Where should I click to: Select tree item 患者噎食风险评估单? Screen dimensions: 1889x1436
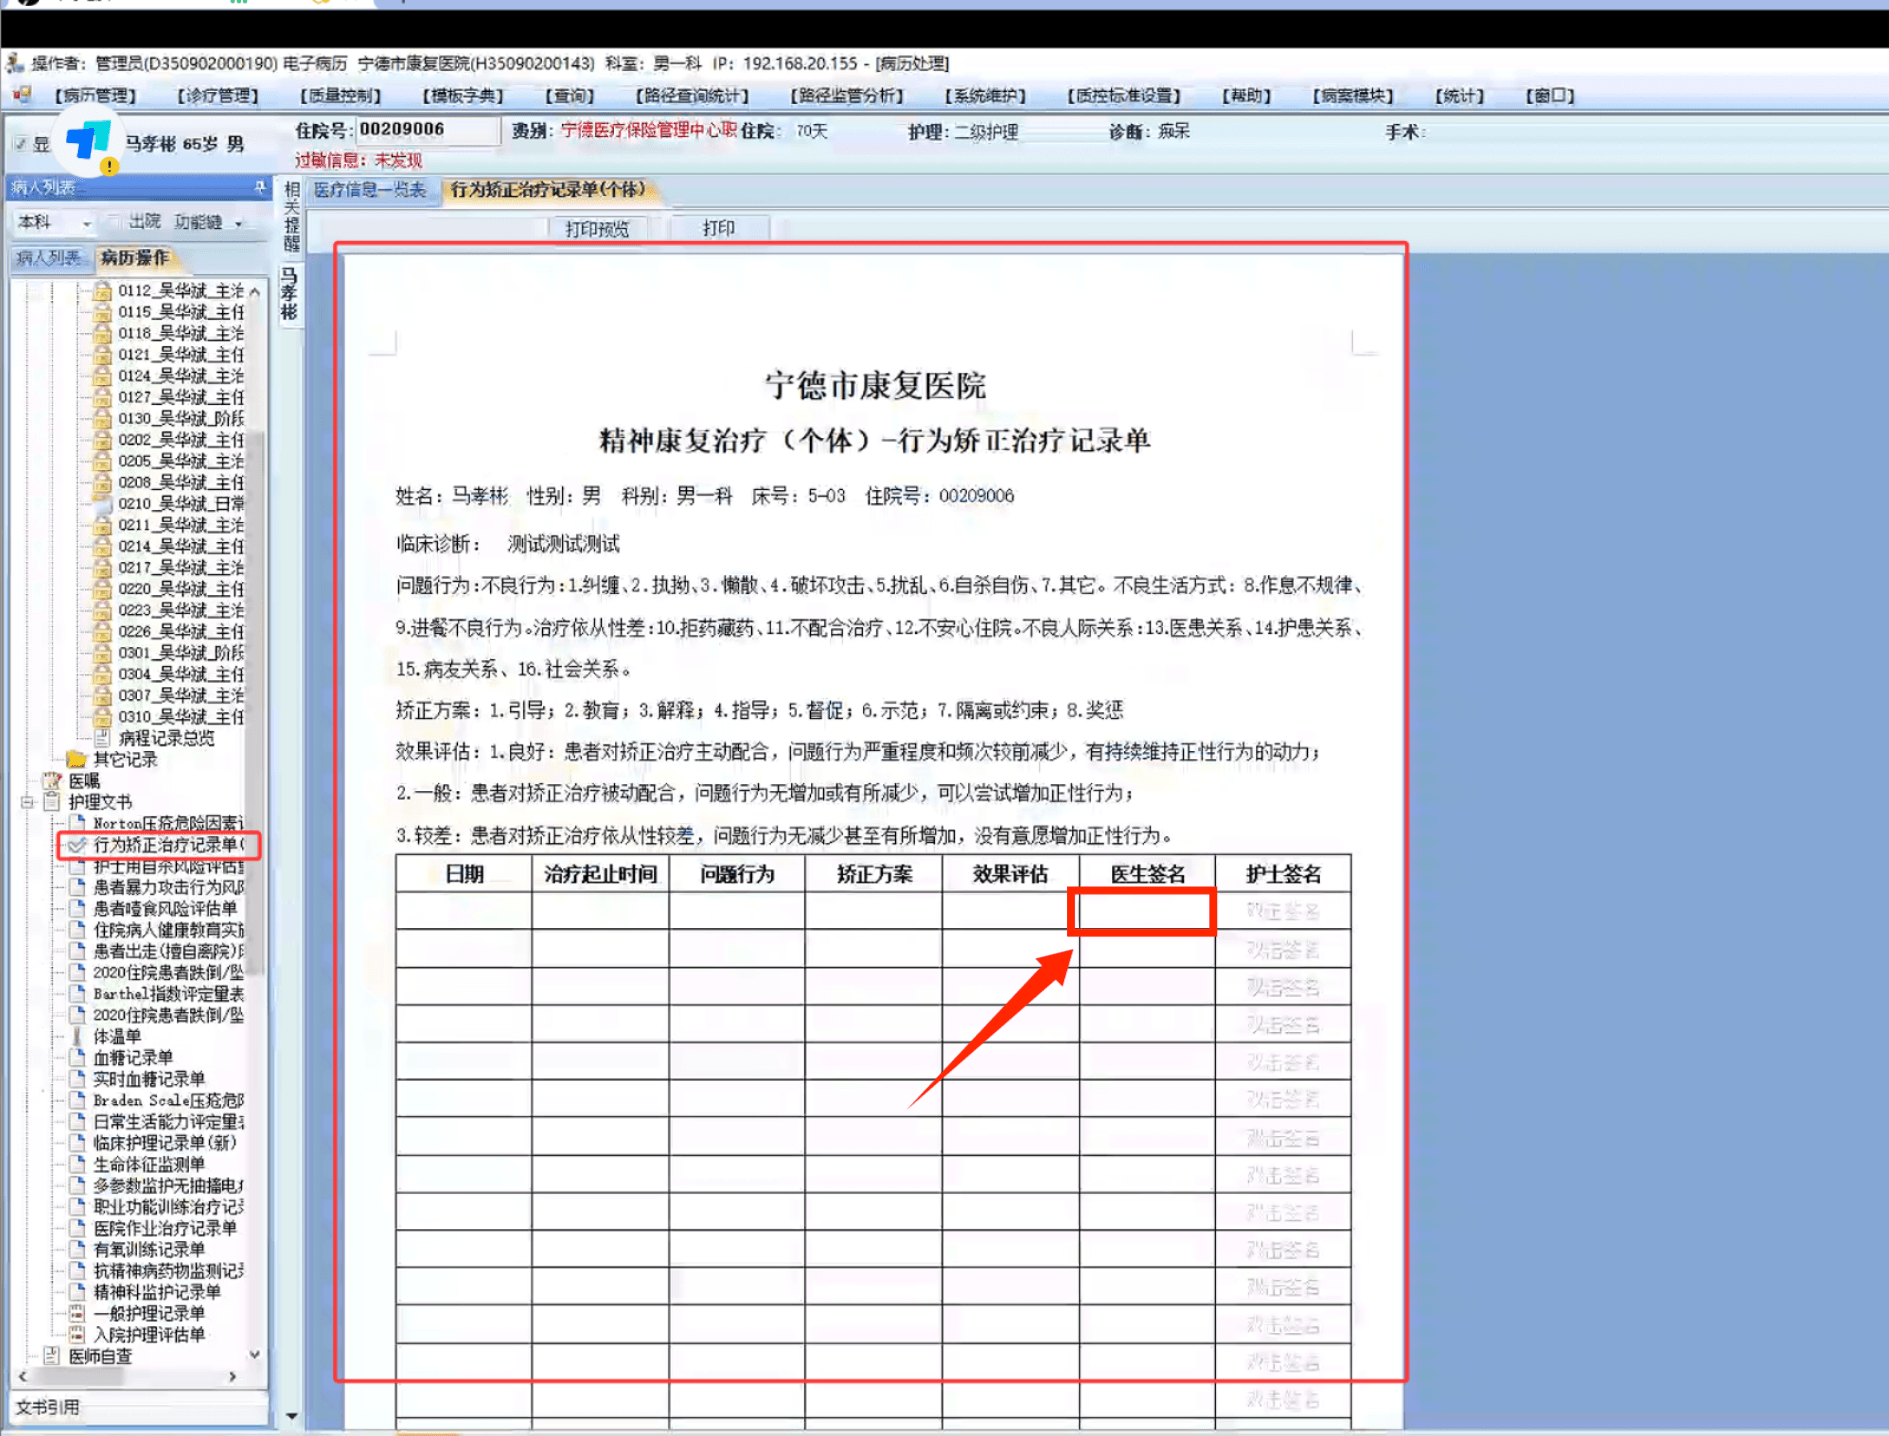click(x=165, y=908)
